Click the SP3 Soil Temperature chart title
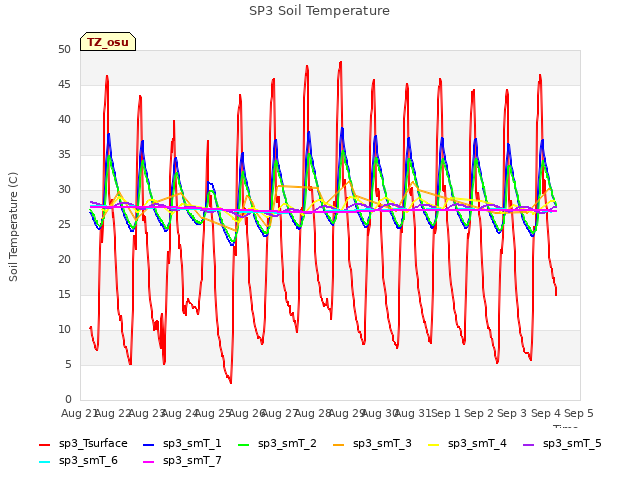The height and width of the screenshot is (480, 640). click(320, 11)
